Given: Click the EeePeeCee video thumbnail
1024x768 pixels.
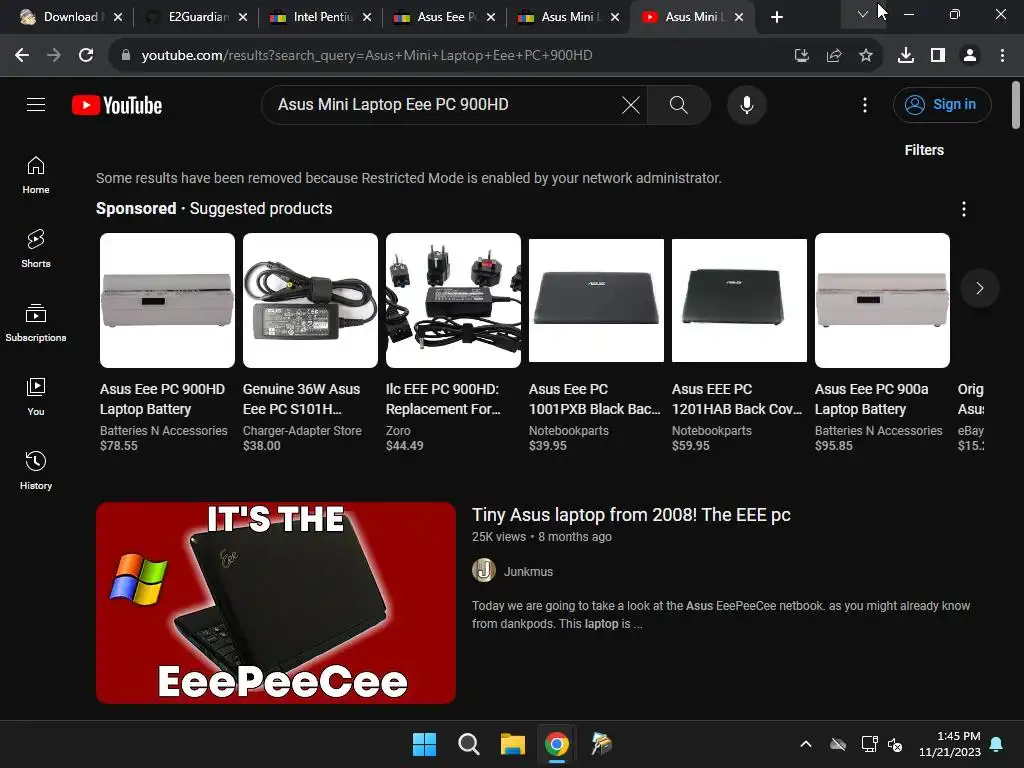Looking at the screenshot, I should pyautogui.click(x=276, y=603).
